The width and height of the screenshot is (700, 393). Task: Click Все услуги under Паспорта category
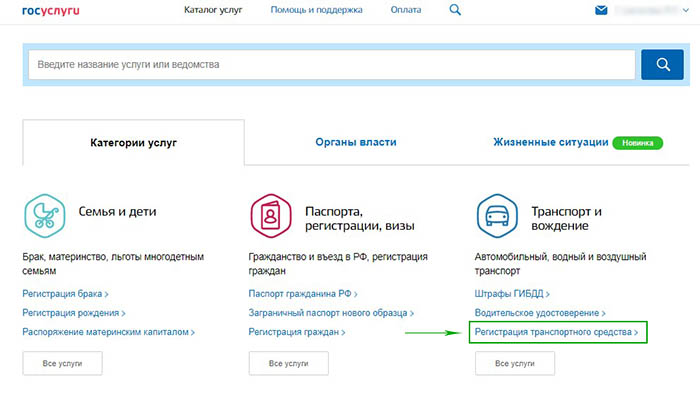click(x=288, y=364)
